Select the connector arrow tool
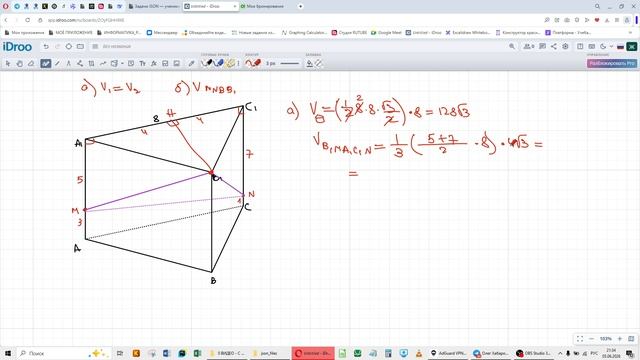Image resolution: width=640 pixels, height=360 pixels. [103, 63]
